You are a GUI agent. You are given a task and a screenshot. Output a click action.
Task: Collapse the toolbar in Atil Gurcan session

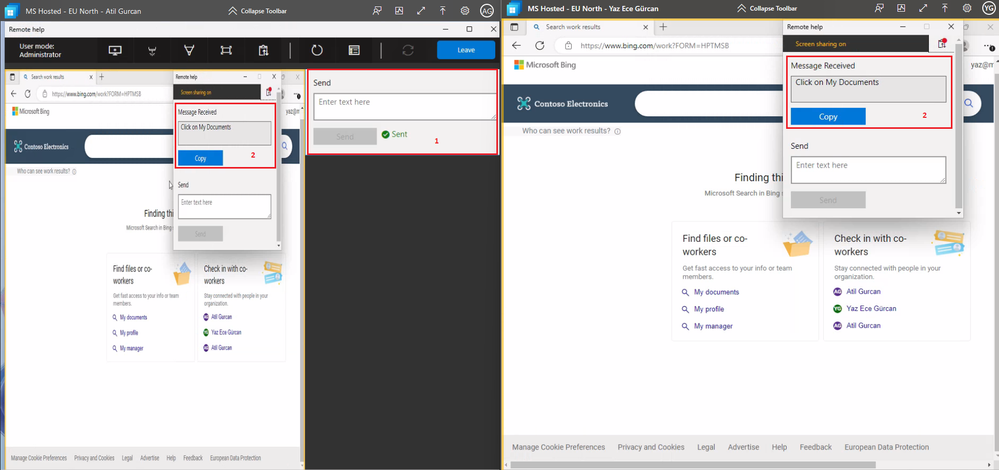click(x=259, y=10)
